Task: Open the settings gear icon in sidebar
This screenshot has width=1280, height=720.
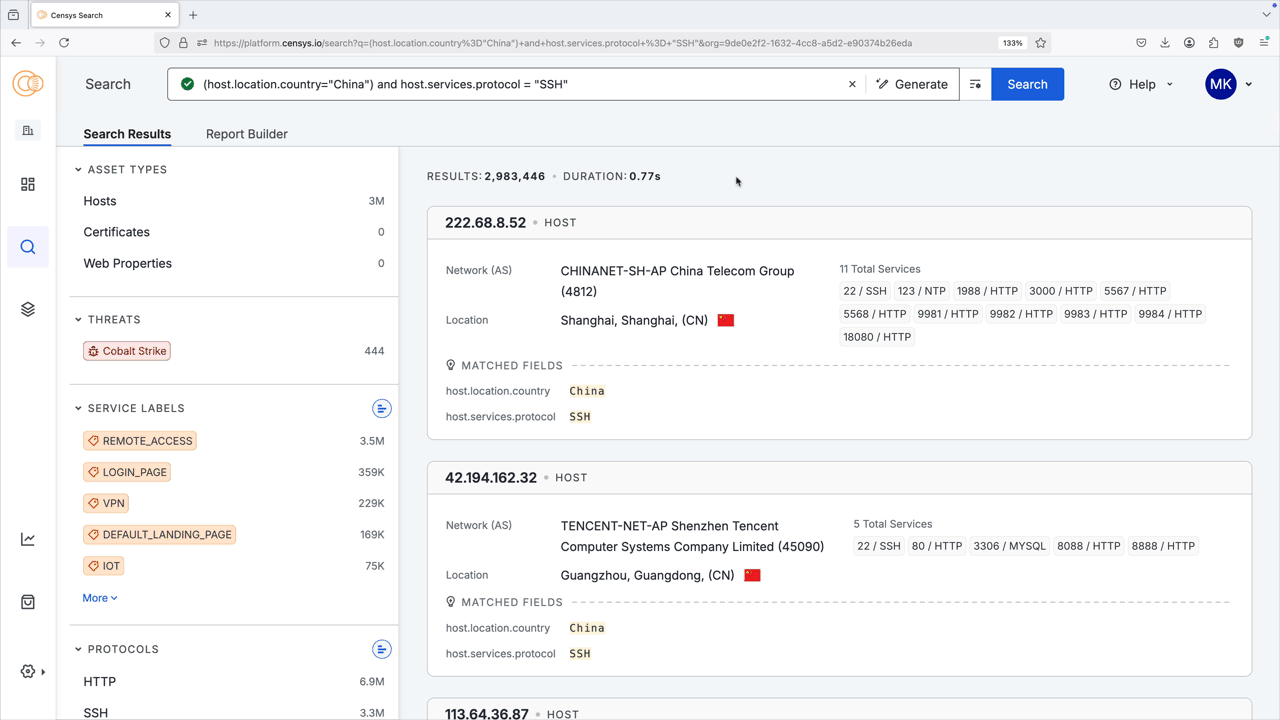Action: (x=28, y=672)
